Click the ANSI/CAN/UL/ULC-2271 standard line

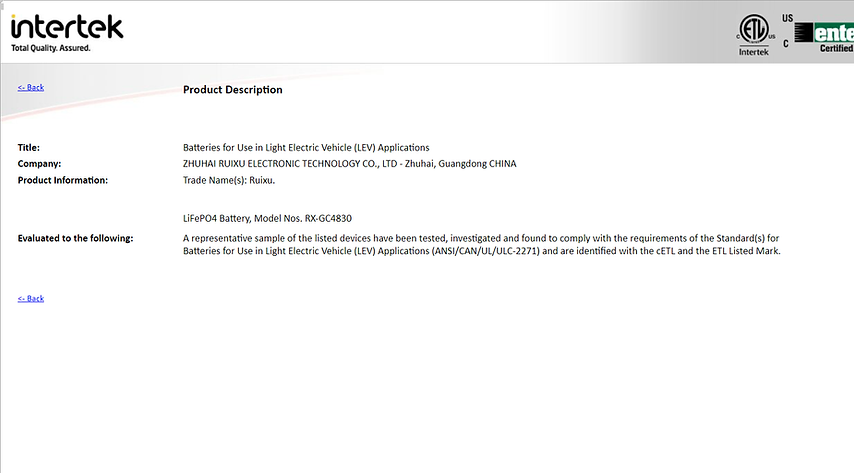coord(481,251)
